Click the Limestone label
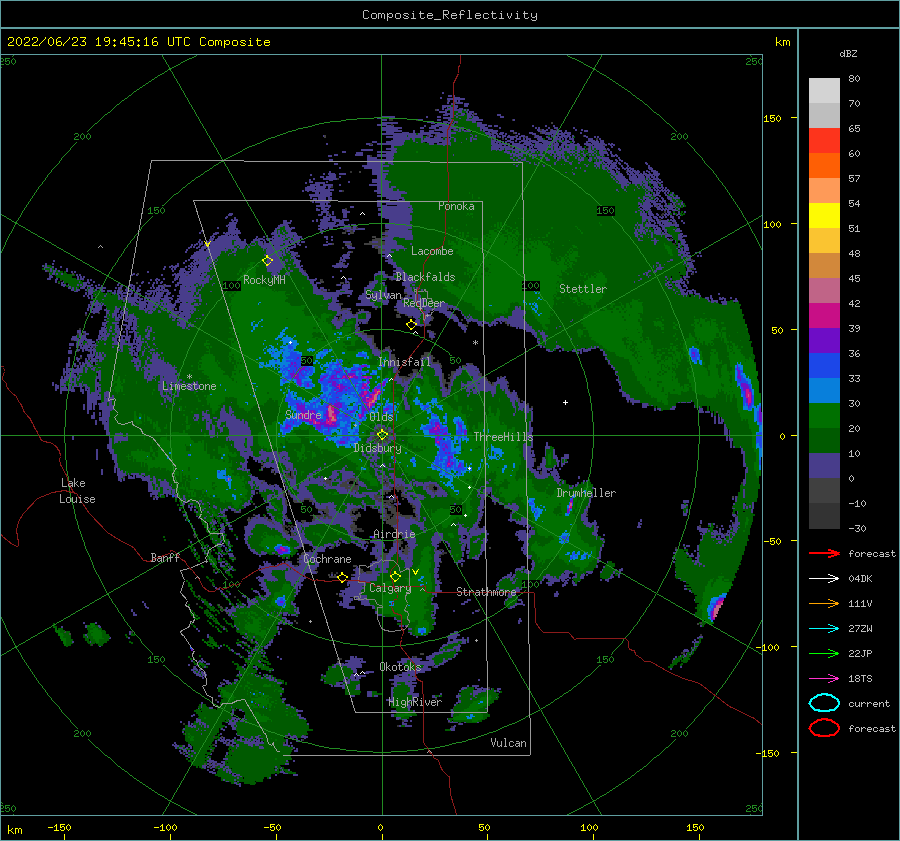This screenshot has height=841, width=900. point(189,386)
